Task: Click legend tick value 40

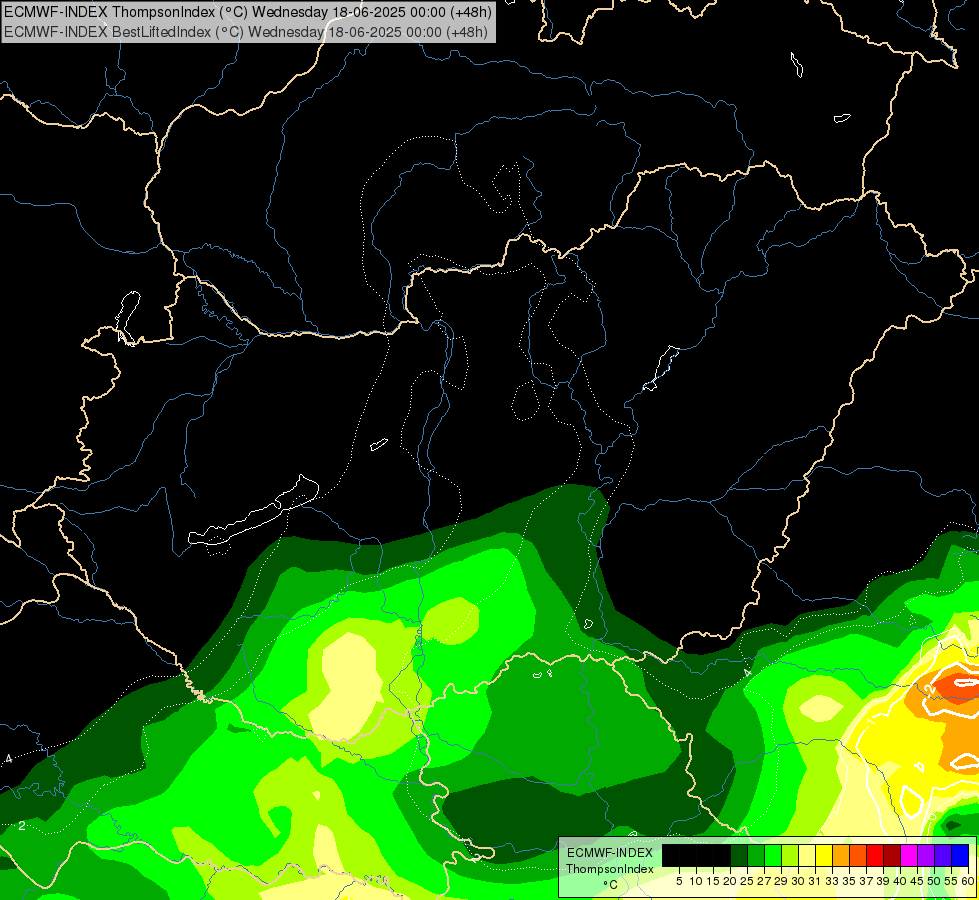Action: coord(900,881)
